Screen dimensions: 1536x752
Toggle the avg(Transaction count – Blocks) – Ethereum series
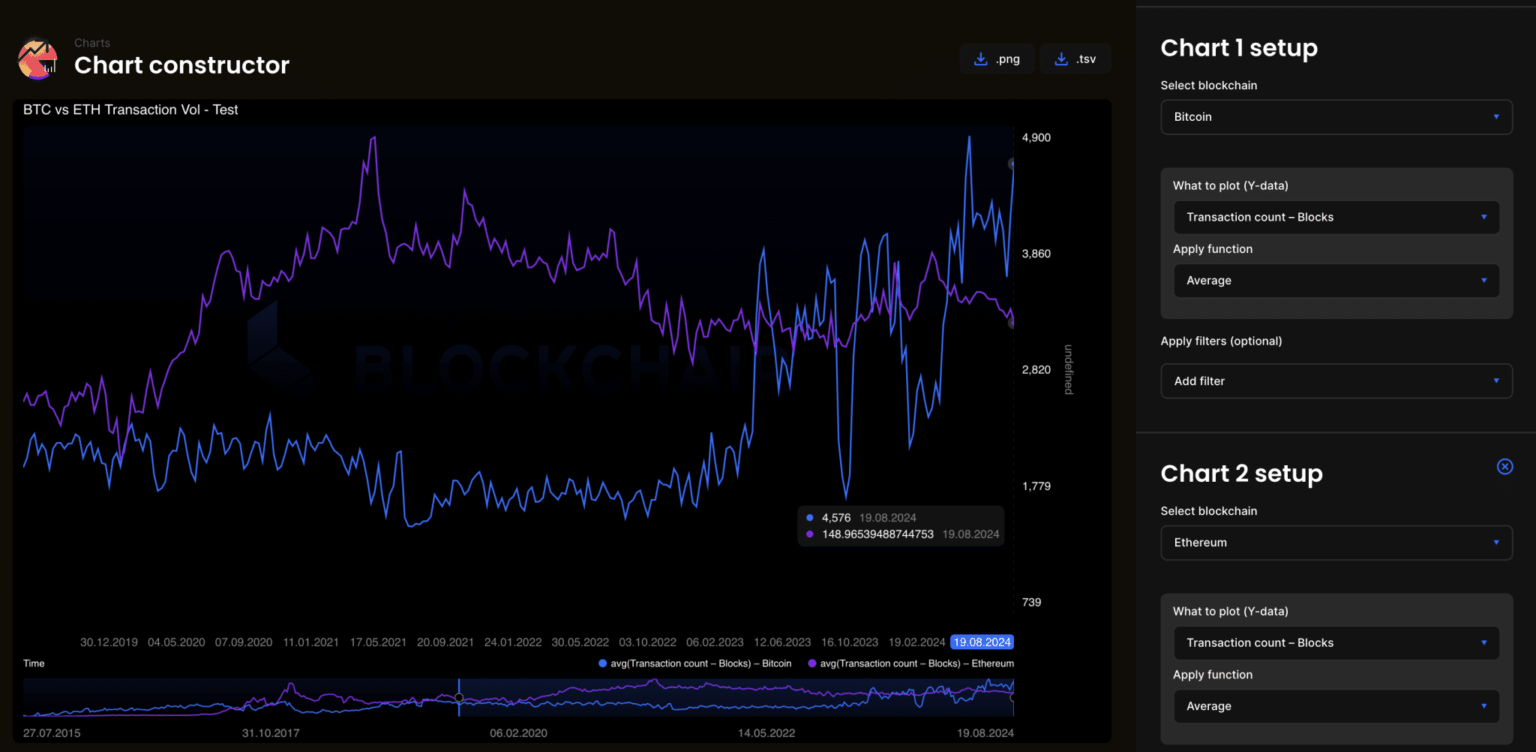click(x=918, y=663)
